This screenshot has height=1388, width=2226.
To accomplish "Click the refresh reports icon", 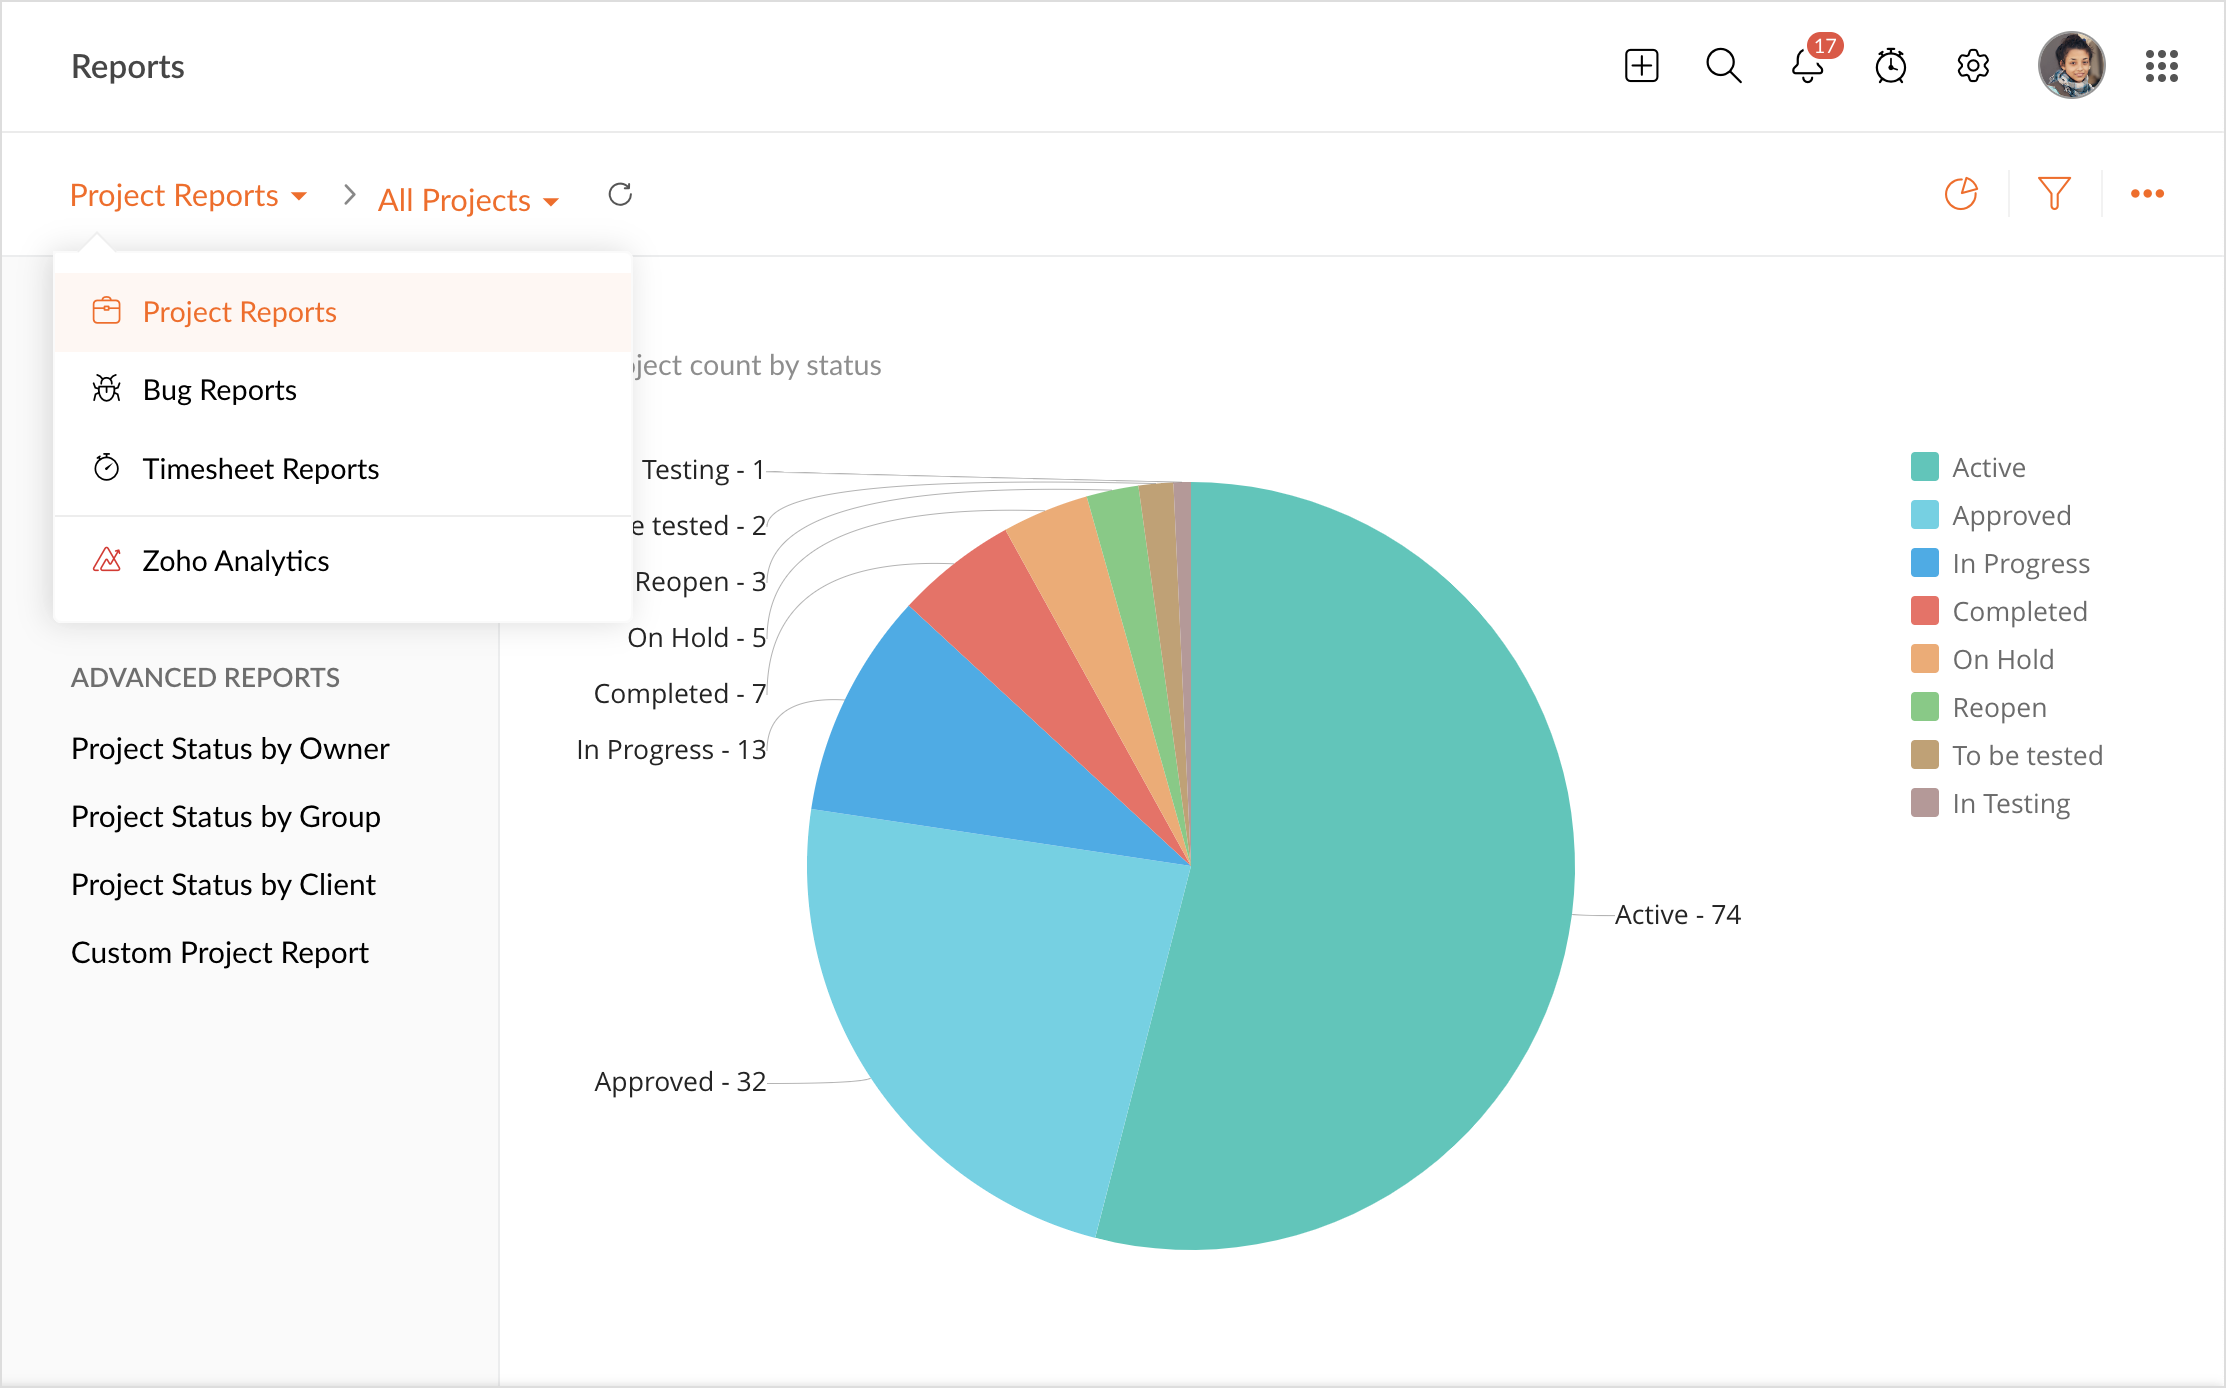I will tap(620, 194).
